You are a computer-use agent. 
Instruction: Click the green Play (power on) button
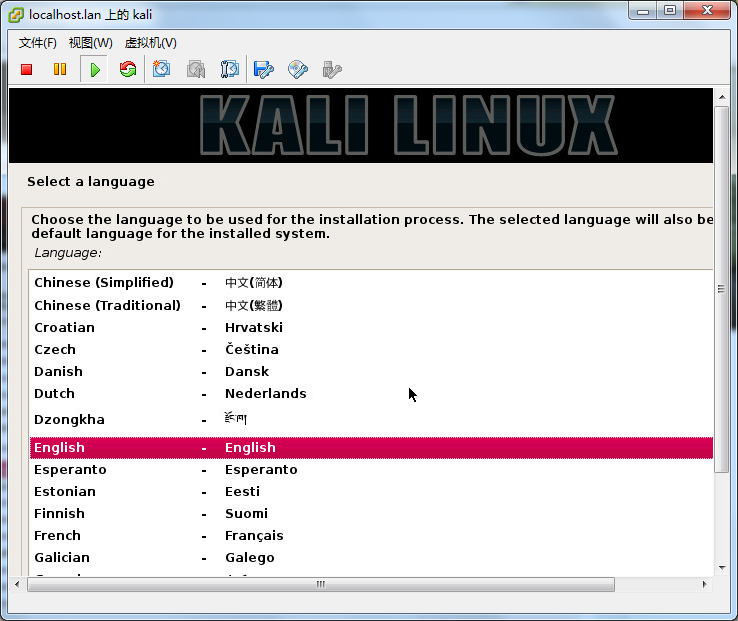pos(95,70)
